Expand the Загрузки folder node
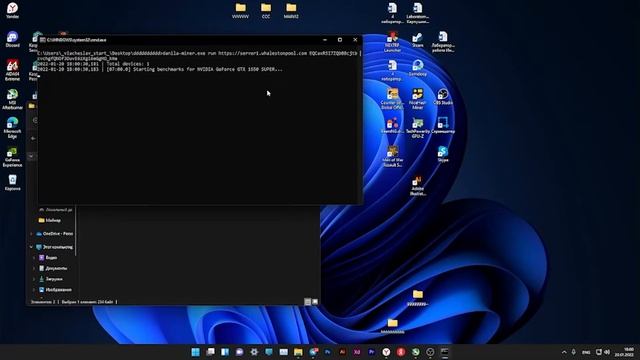This screenshot has height=360, width=640. [34, 279]
